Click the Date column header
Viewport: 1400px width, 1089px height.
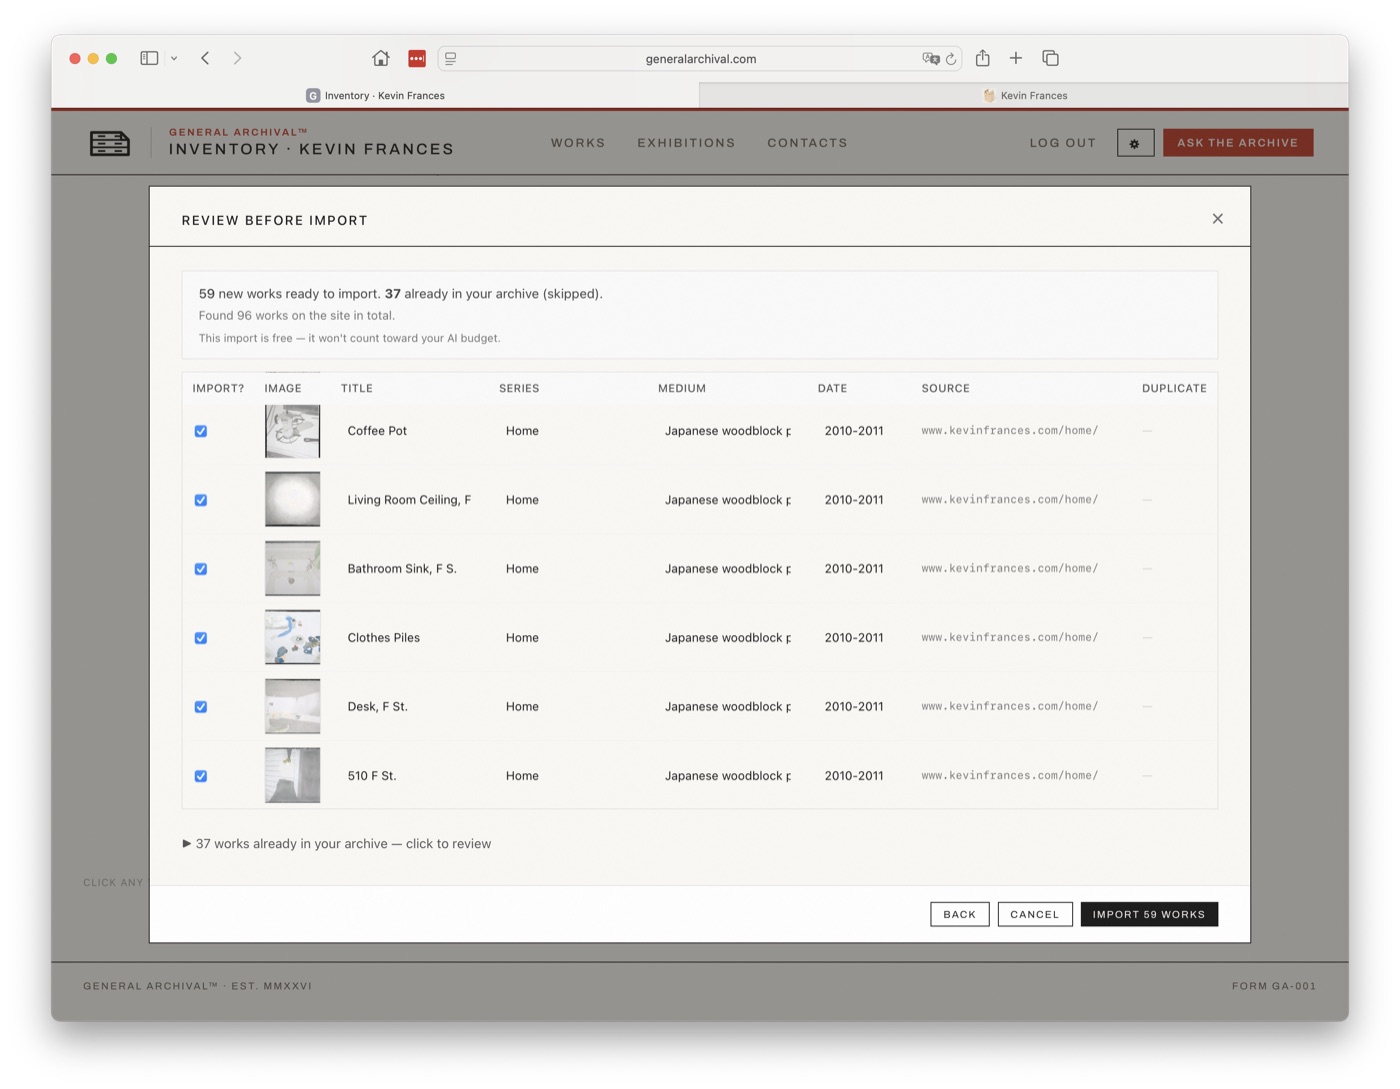click(x=832, y=388)
